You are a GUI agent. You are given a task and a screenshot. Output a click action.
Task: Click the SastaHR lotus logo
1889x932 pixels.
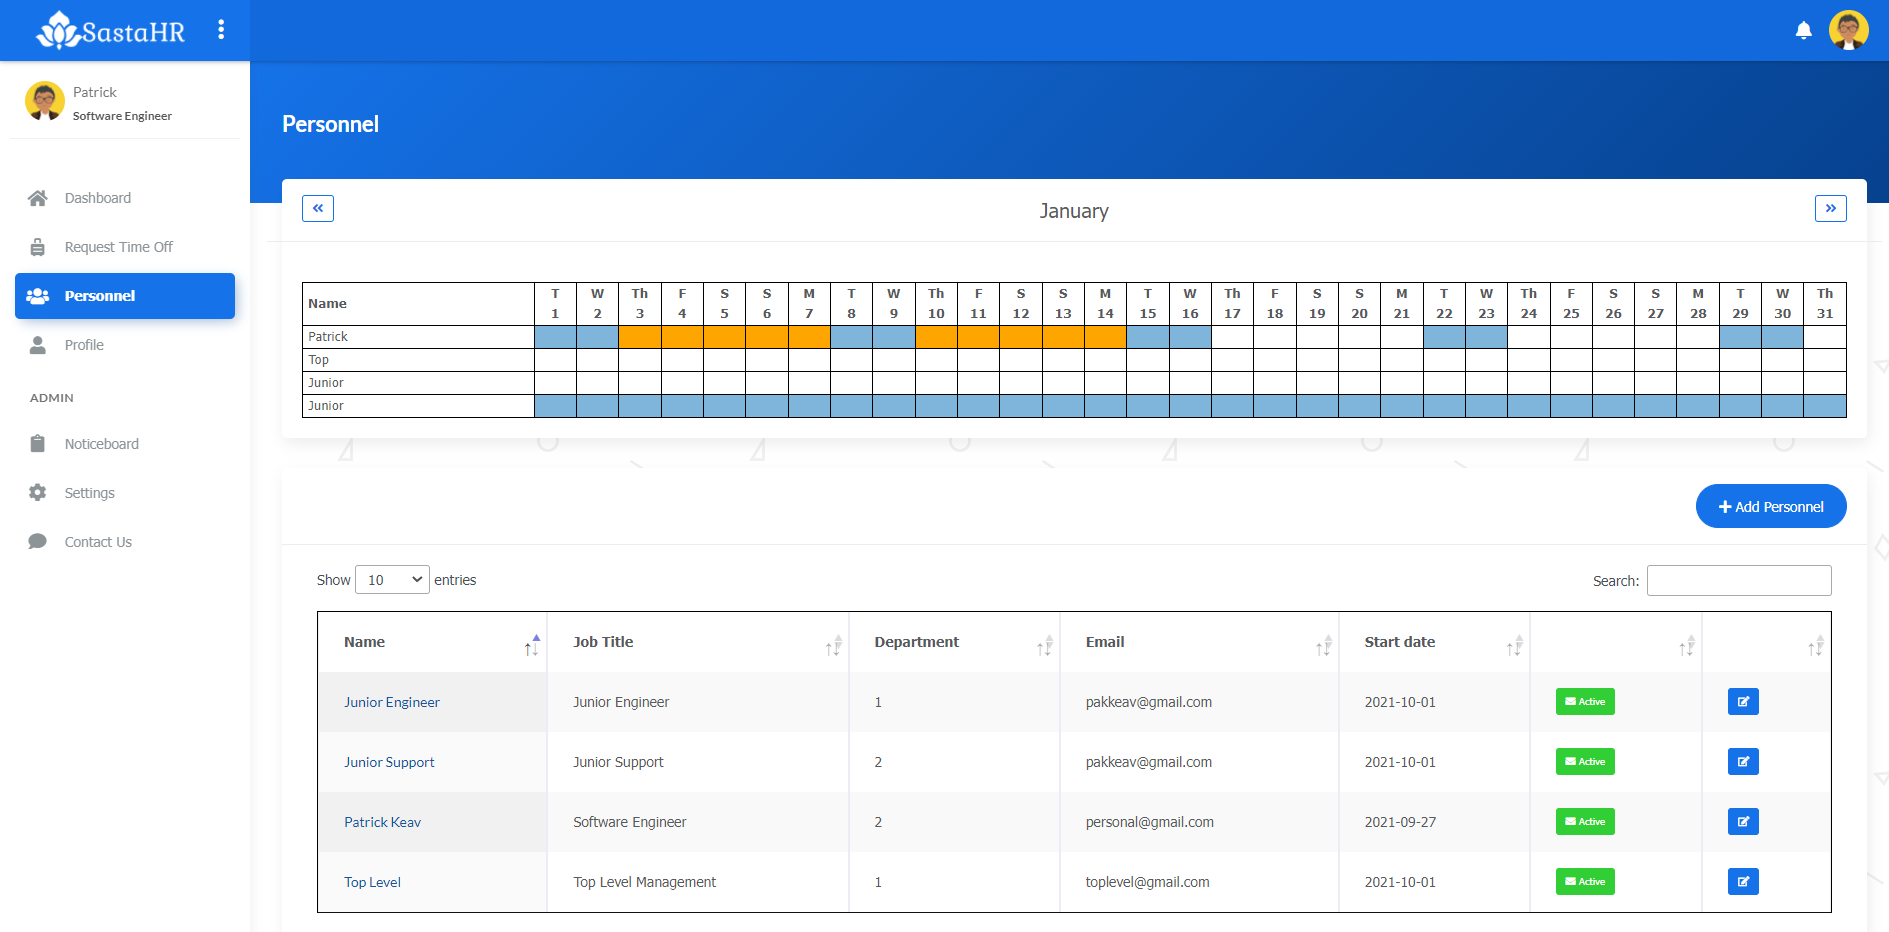click(x=110, y=30)
